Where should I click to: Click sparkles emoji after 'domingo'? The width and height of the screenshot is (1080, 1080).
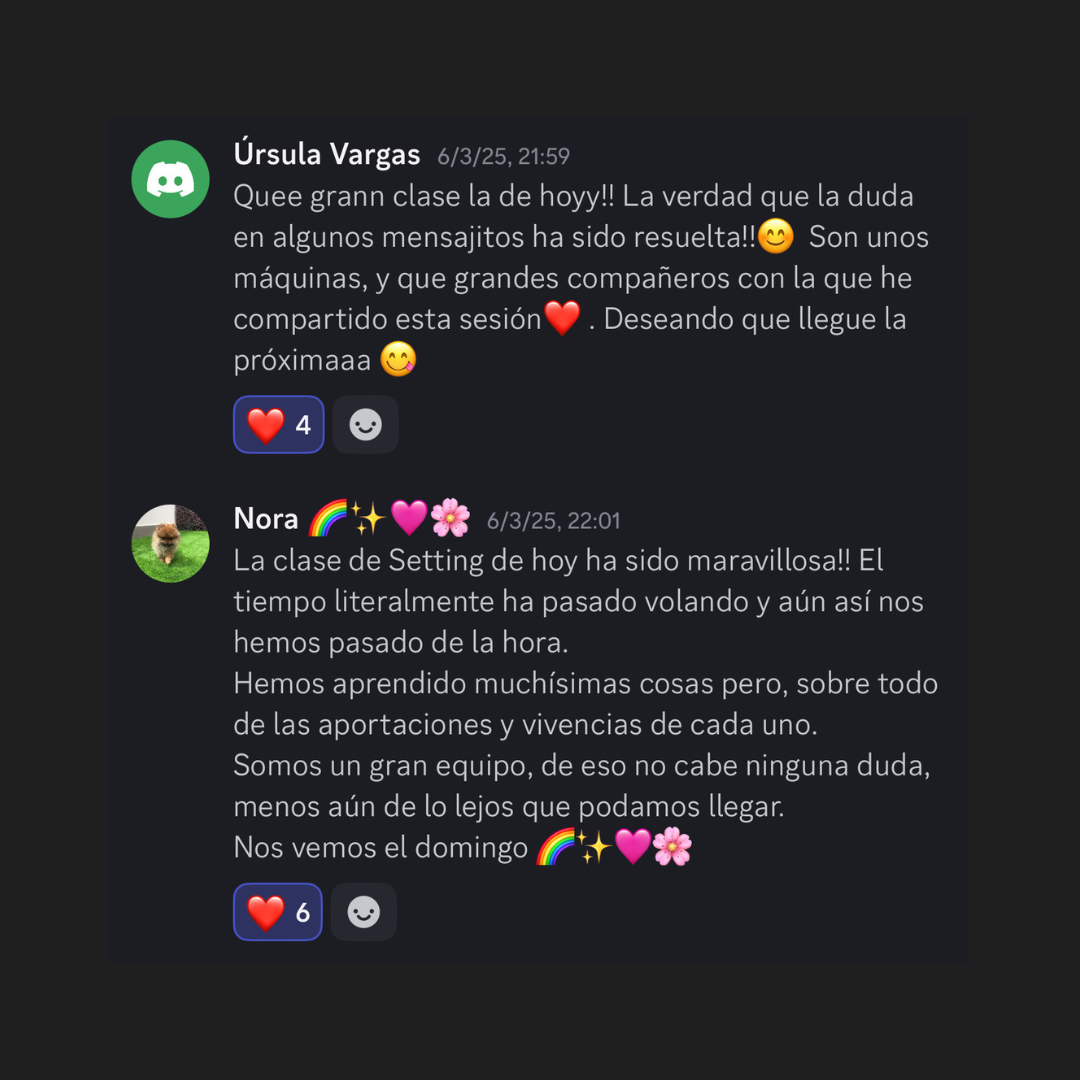(x=593, y=847)
